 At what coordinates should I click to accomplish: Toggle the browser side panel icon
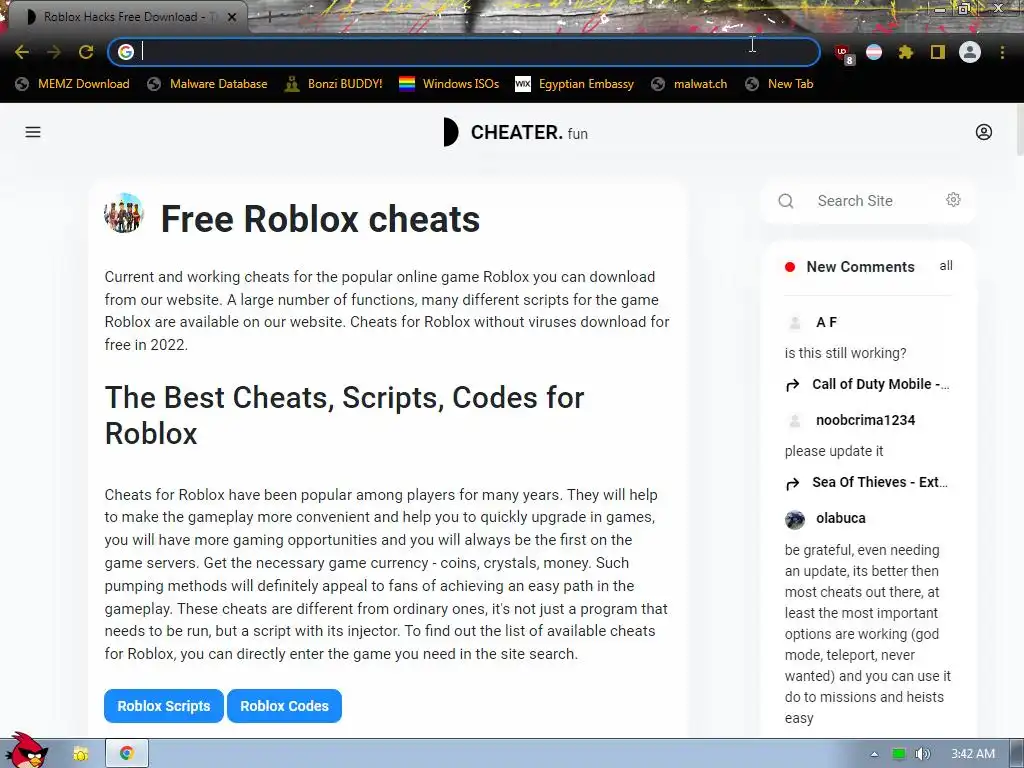938,52
